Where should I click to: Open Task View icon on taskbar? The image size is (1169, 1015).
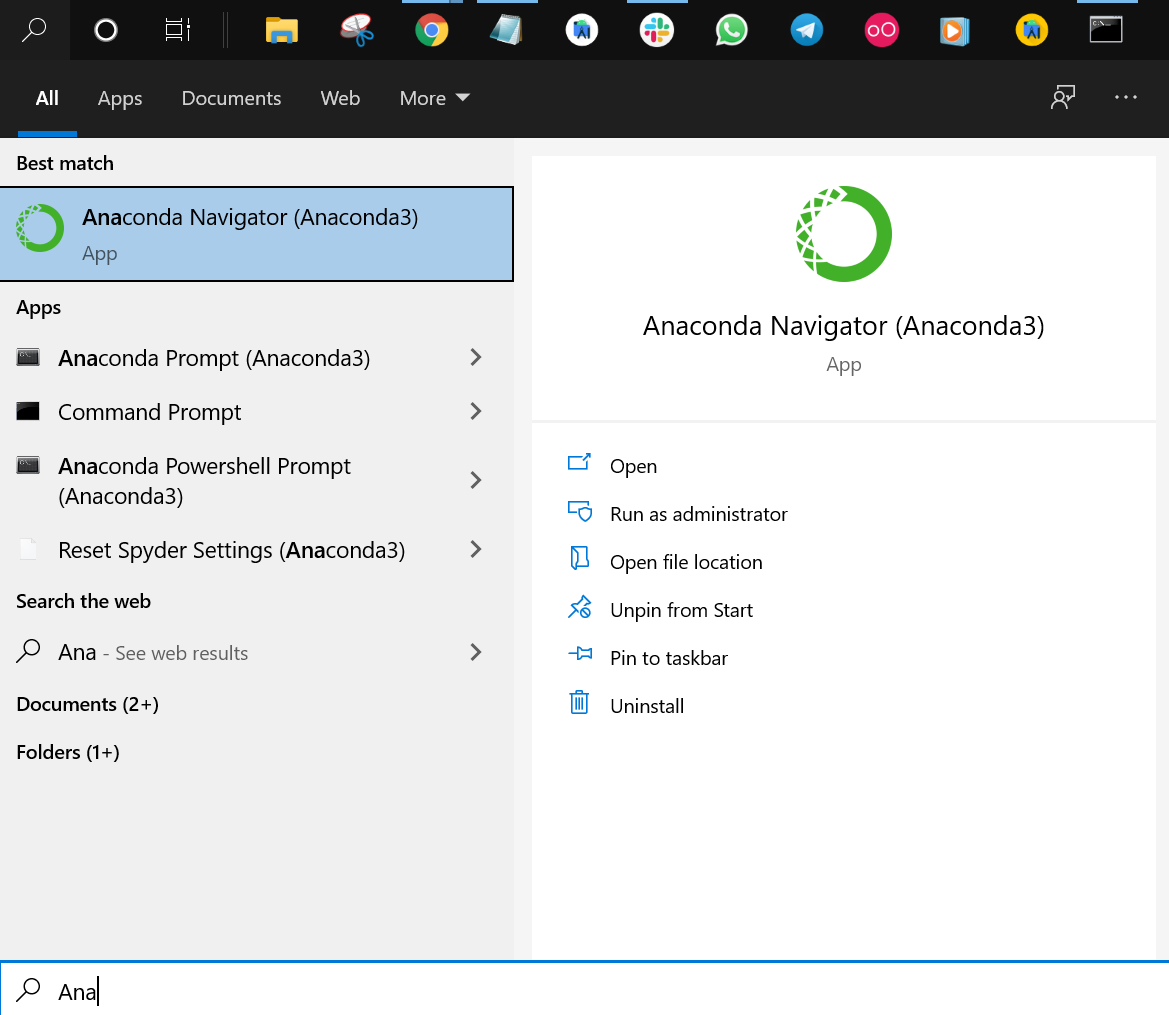click(x=177, y=30)
